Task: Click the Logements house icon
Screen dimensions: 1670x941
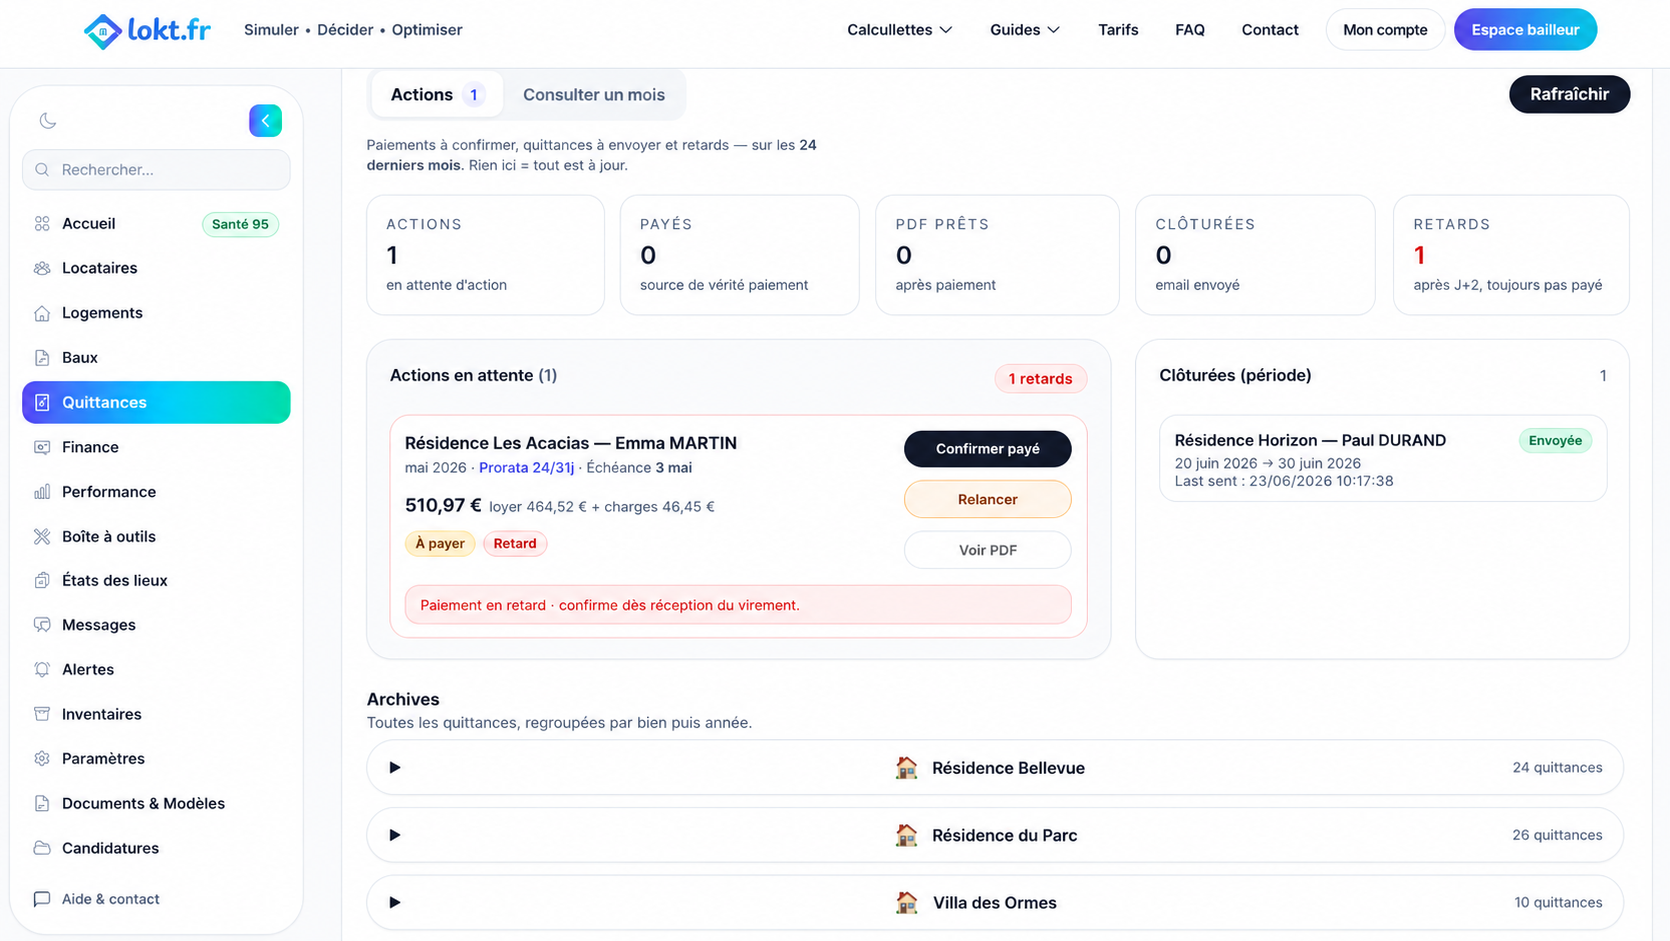Action: (x=42, y=313)
